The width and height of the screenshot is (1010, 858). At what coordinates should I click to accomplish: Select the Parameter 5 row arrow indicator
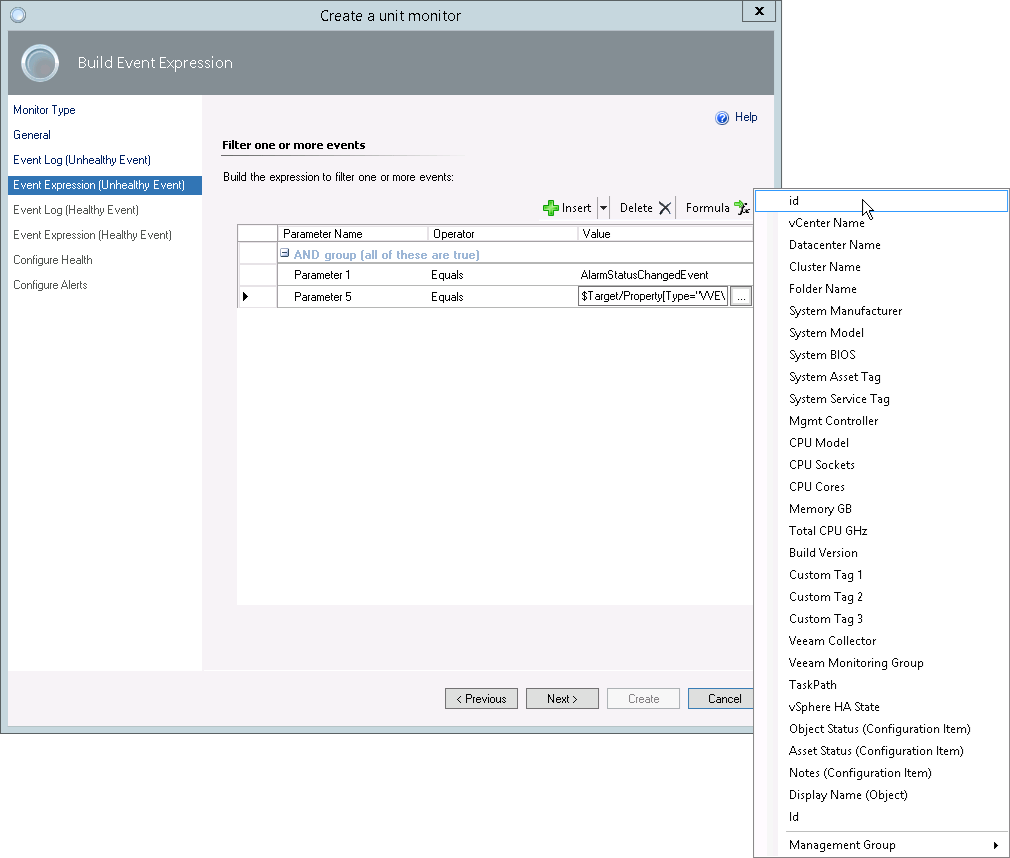[245, 297]
